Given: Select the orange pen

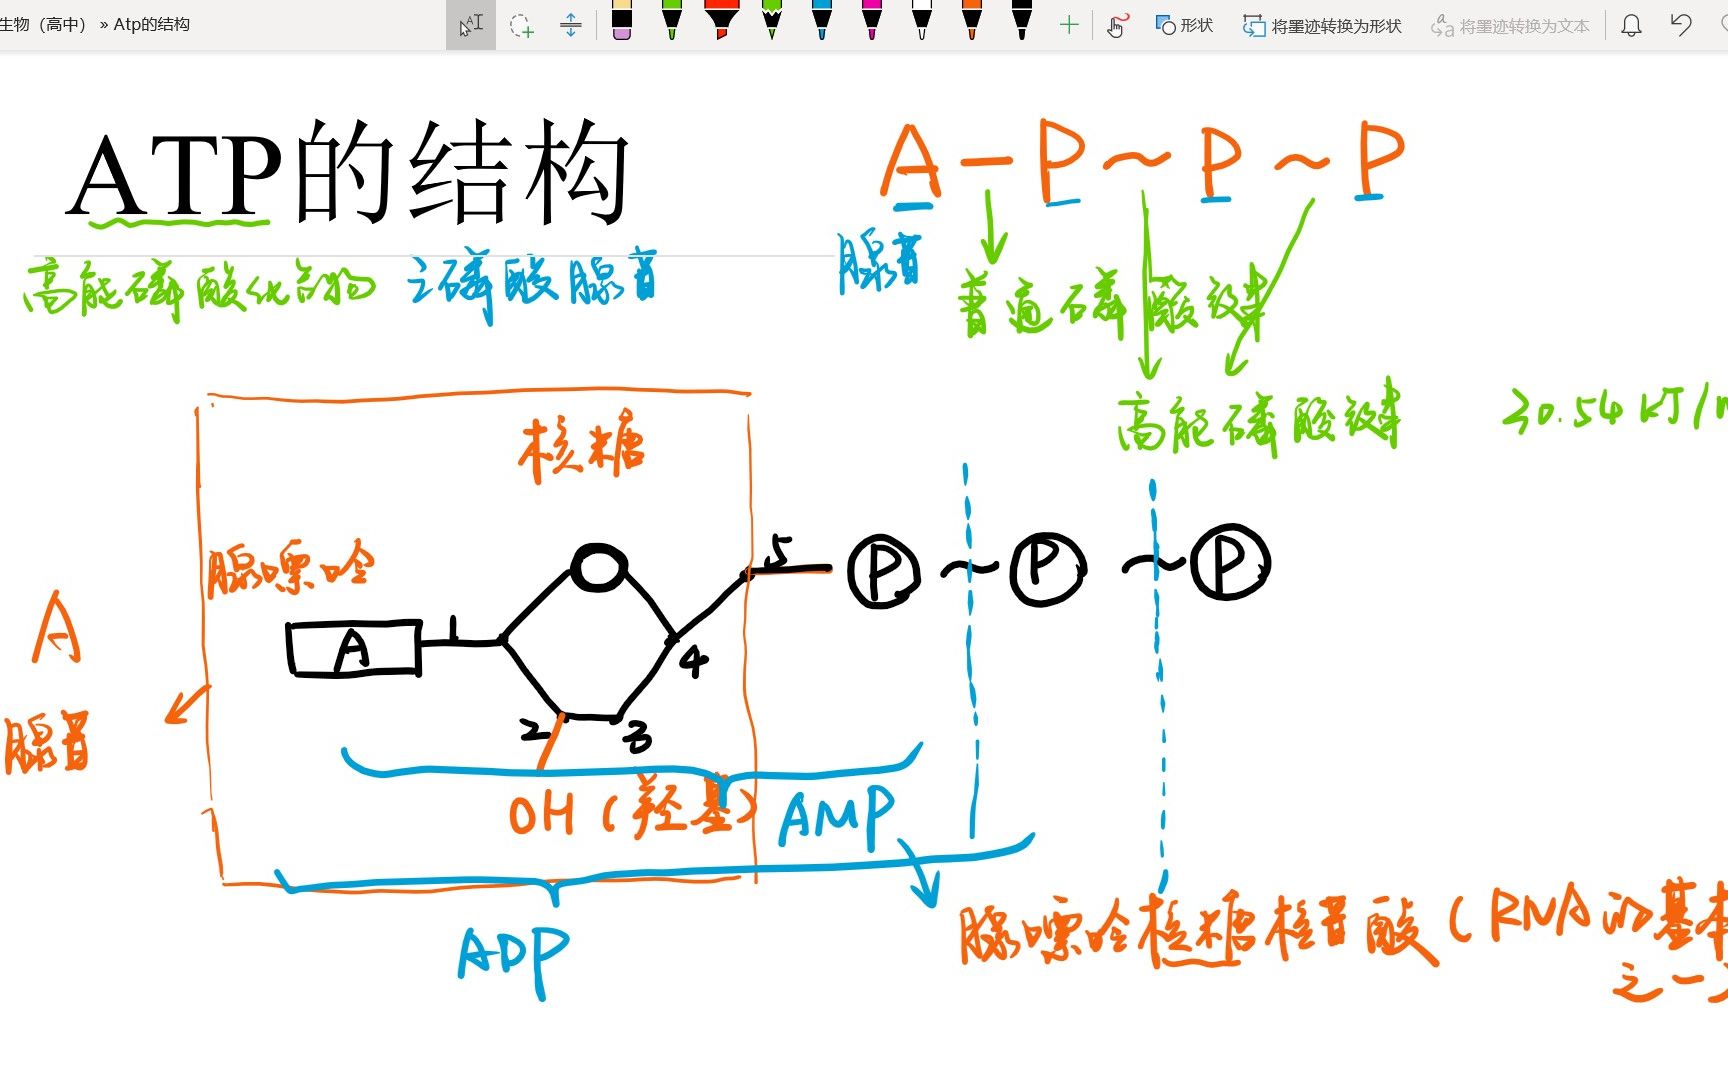Looking at the screenshot, I should 972,25.
